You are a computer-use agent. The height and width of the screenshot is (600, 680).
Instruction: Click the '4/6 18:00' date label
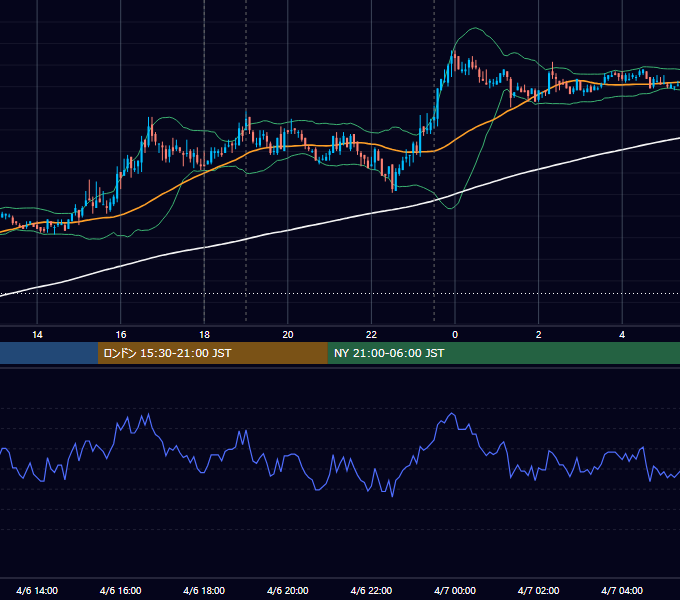tap(204, 590)
